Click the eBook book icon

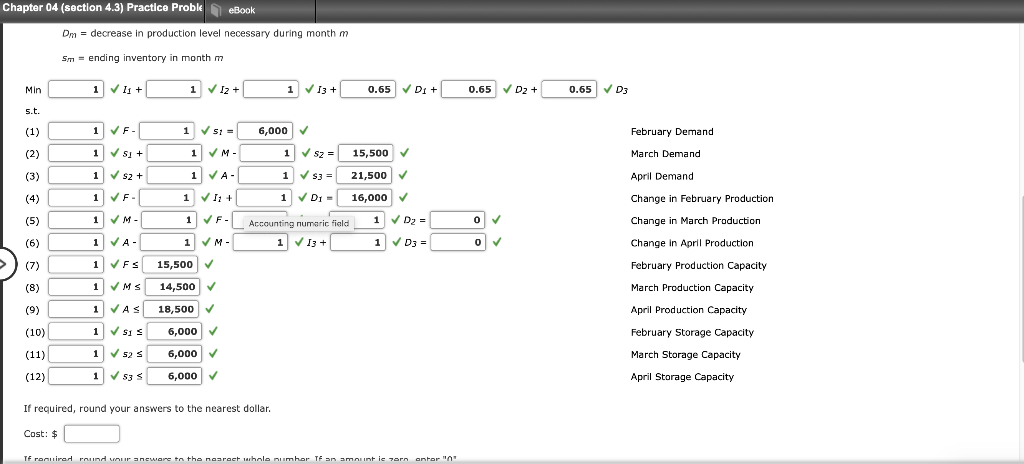coord(218,10)
